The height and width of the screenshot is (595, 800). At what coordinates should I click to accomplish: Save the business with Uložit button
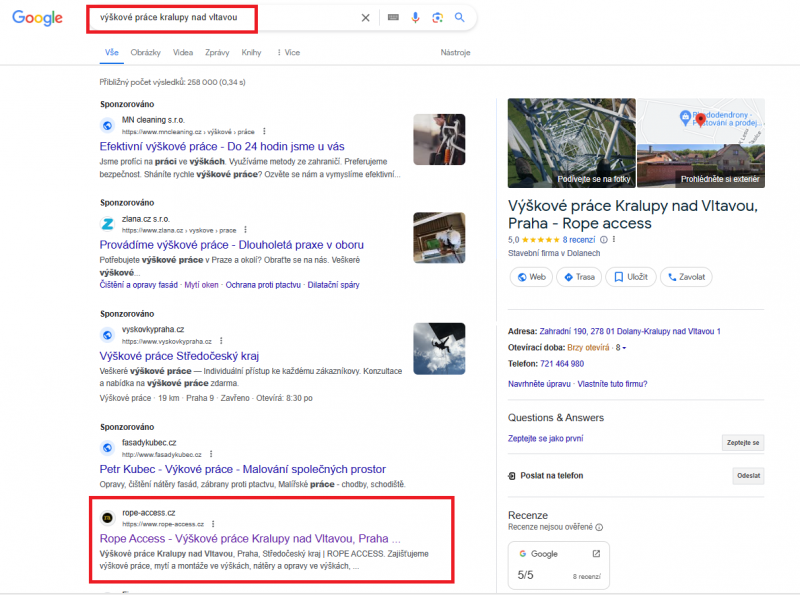[x=631, y=277]
